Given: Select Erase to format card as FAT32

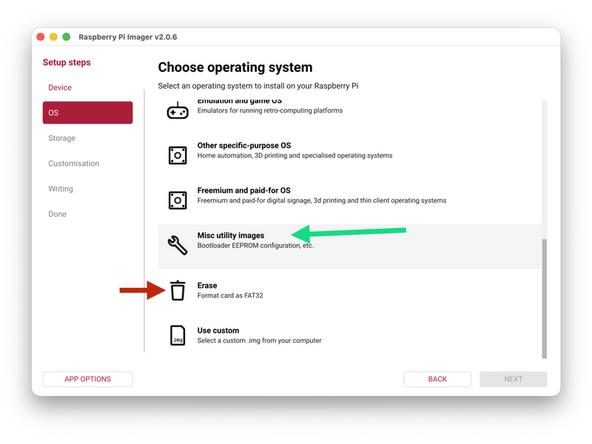Looking at the screenshot, I should click(x=350, y=290).
